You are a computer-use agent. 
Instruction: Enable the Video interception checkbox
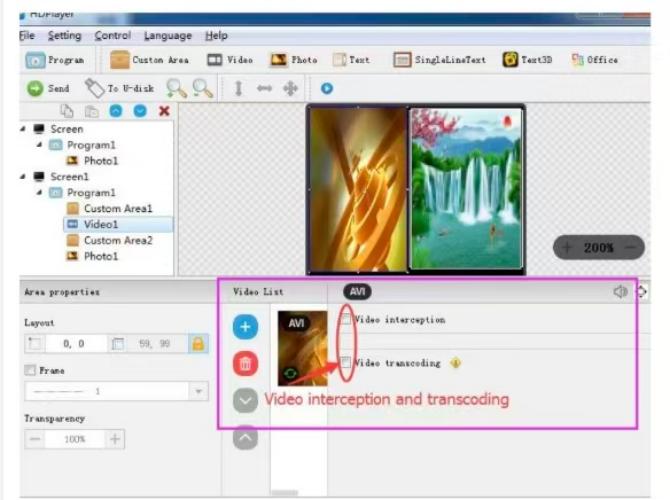346,320
